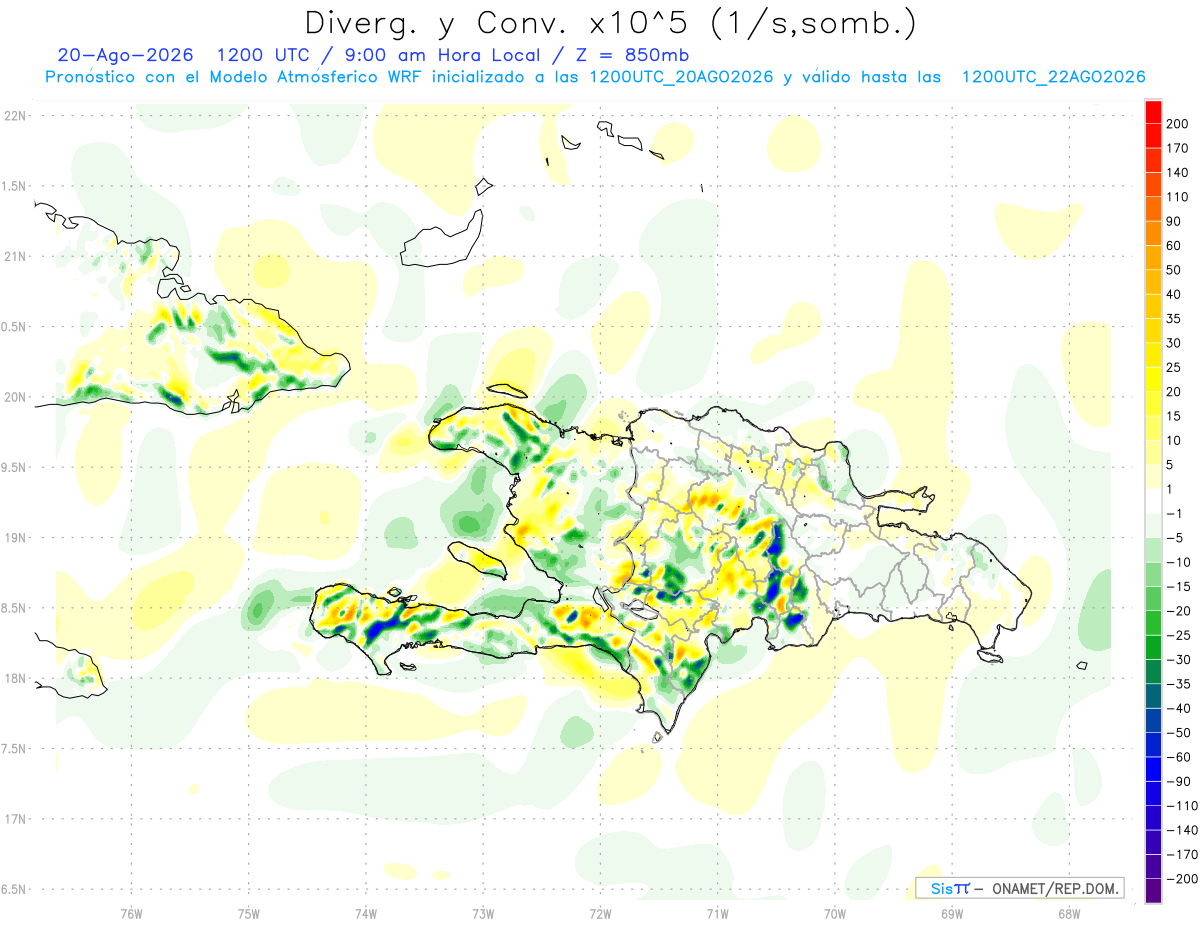Click positive legend value '5'

coord(1171,465)
